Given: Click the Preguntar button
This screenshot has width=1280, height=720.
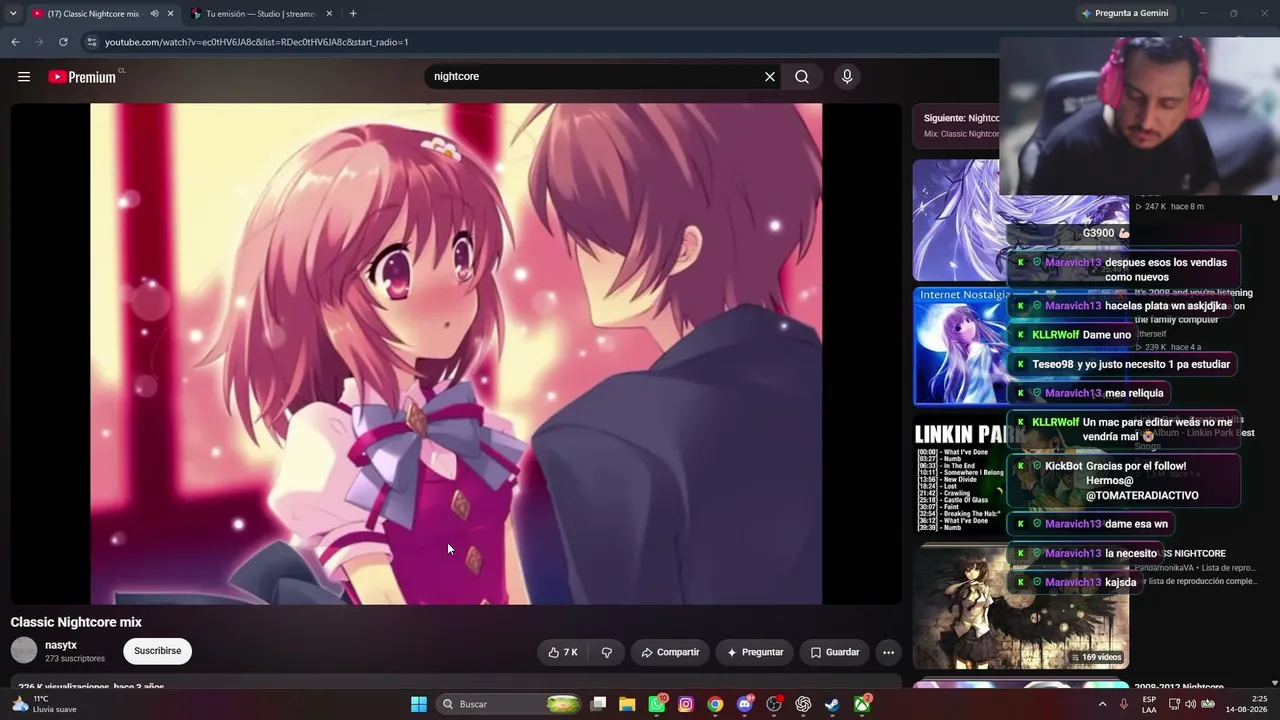Looking at the screenshot, I should point(755,652).
